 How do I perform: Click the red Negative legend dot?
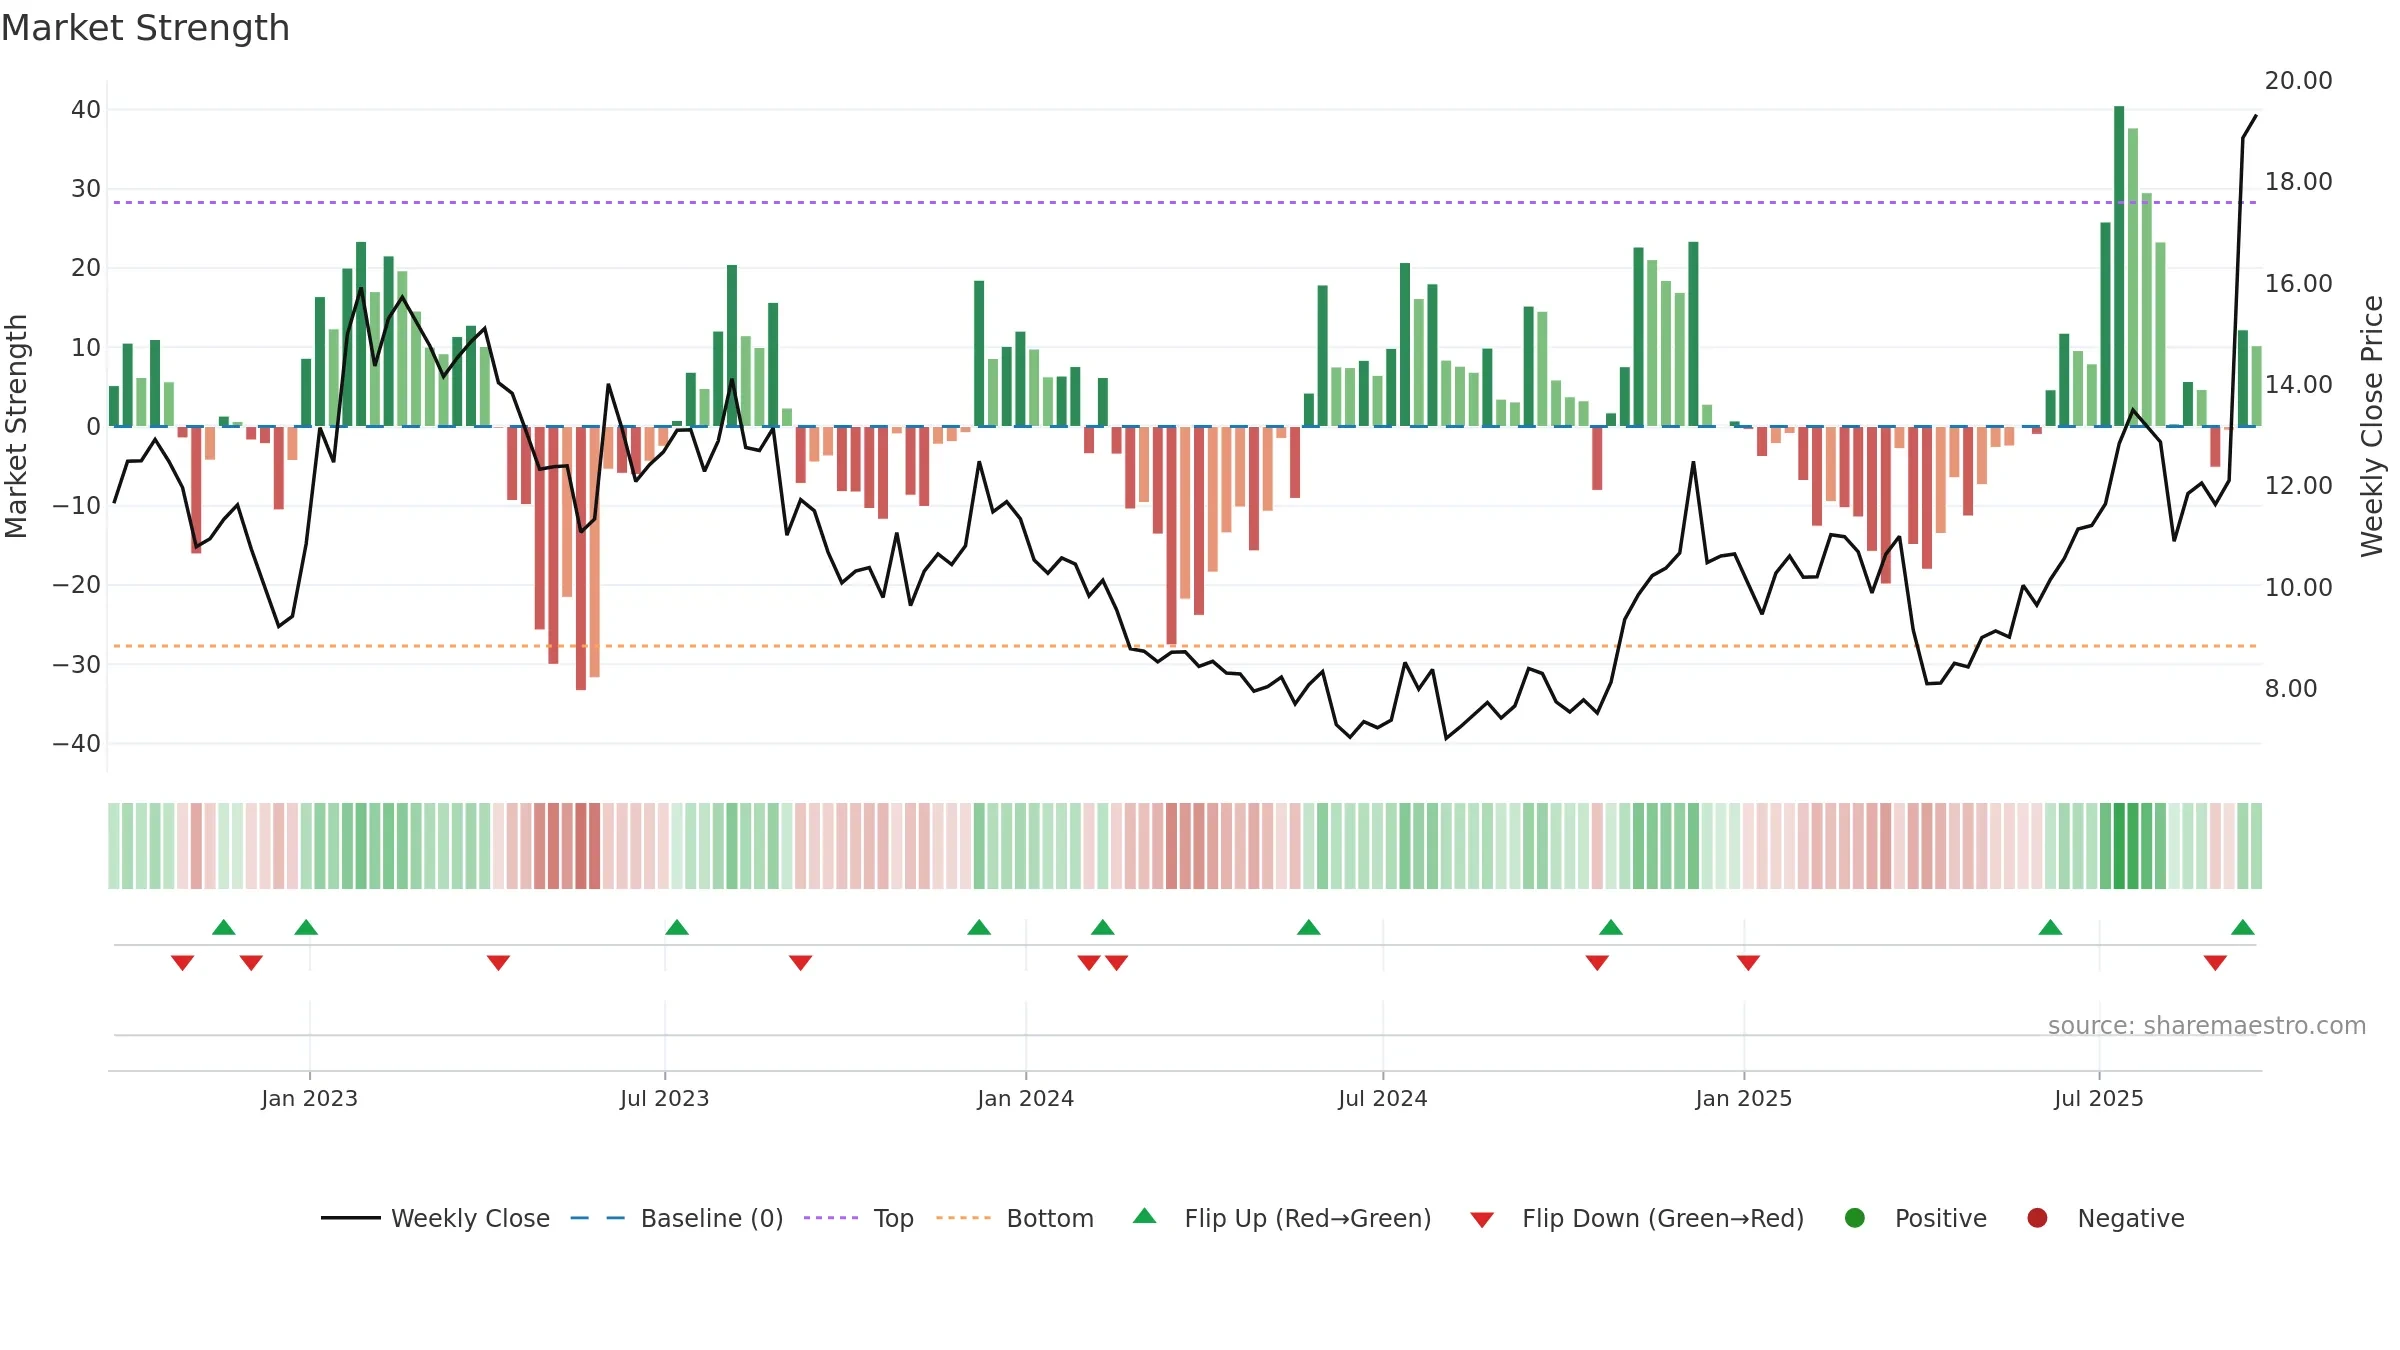pos(2037,1218)
